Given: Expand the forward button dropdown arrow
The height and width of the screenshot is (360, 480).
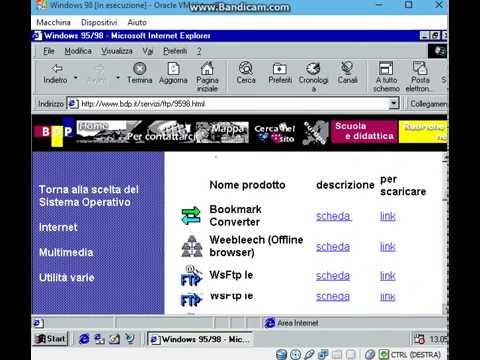Looking at the screenshot, I should [x=118, y=77].
